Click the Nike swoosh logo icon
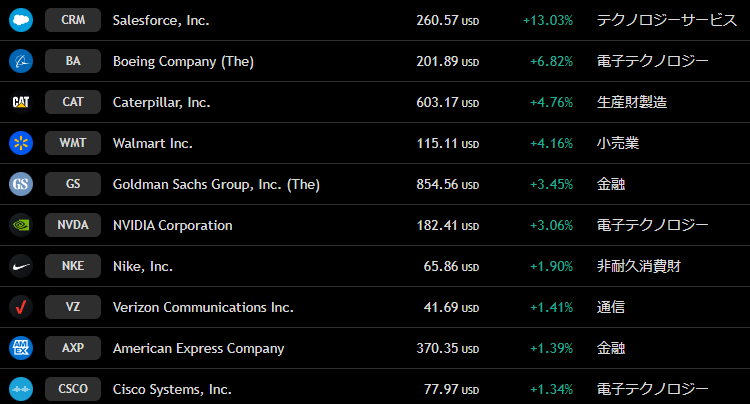The image size is (750, 404). click(x=21, y=266)
